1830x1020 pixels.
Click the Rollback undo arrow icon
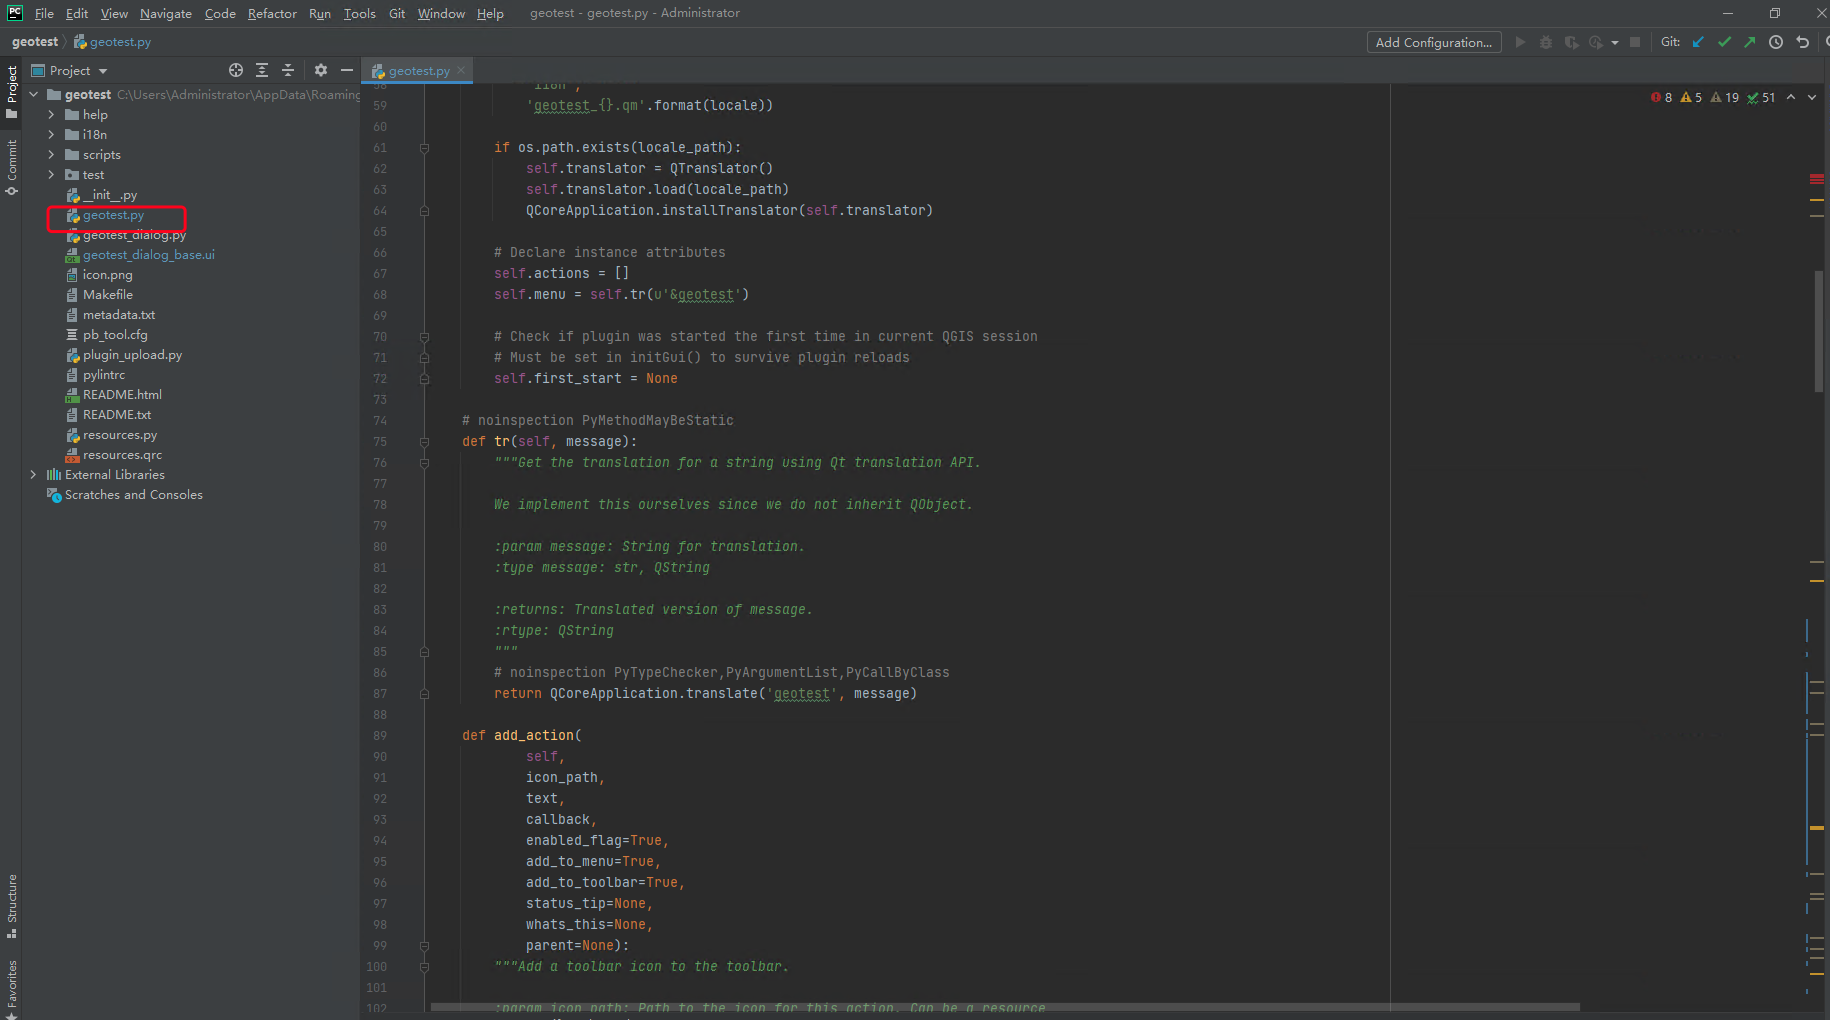pos(1803,42)
